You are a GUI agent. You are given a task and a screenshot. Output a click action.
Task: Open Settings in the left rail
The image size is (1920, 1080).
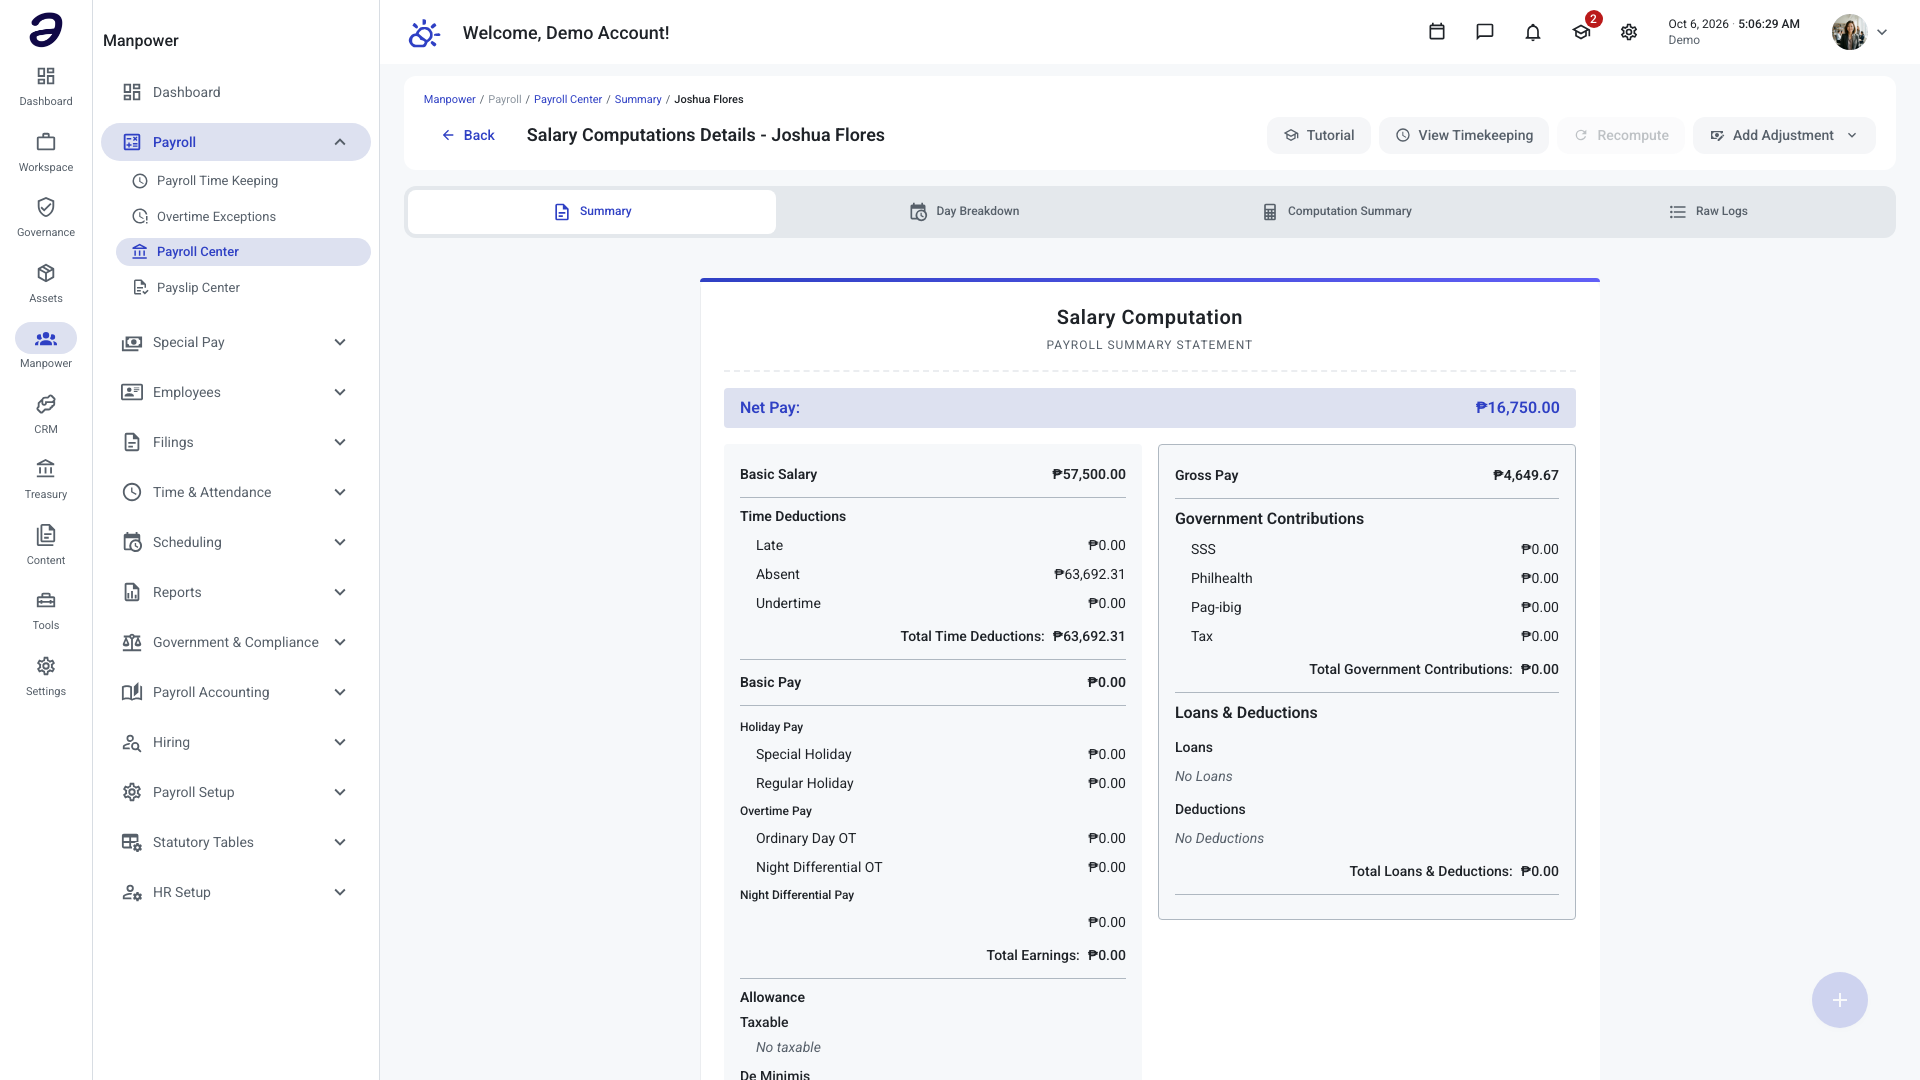(46, 676)
